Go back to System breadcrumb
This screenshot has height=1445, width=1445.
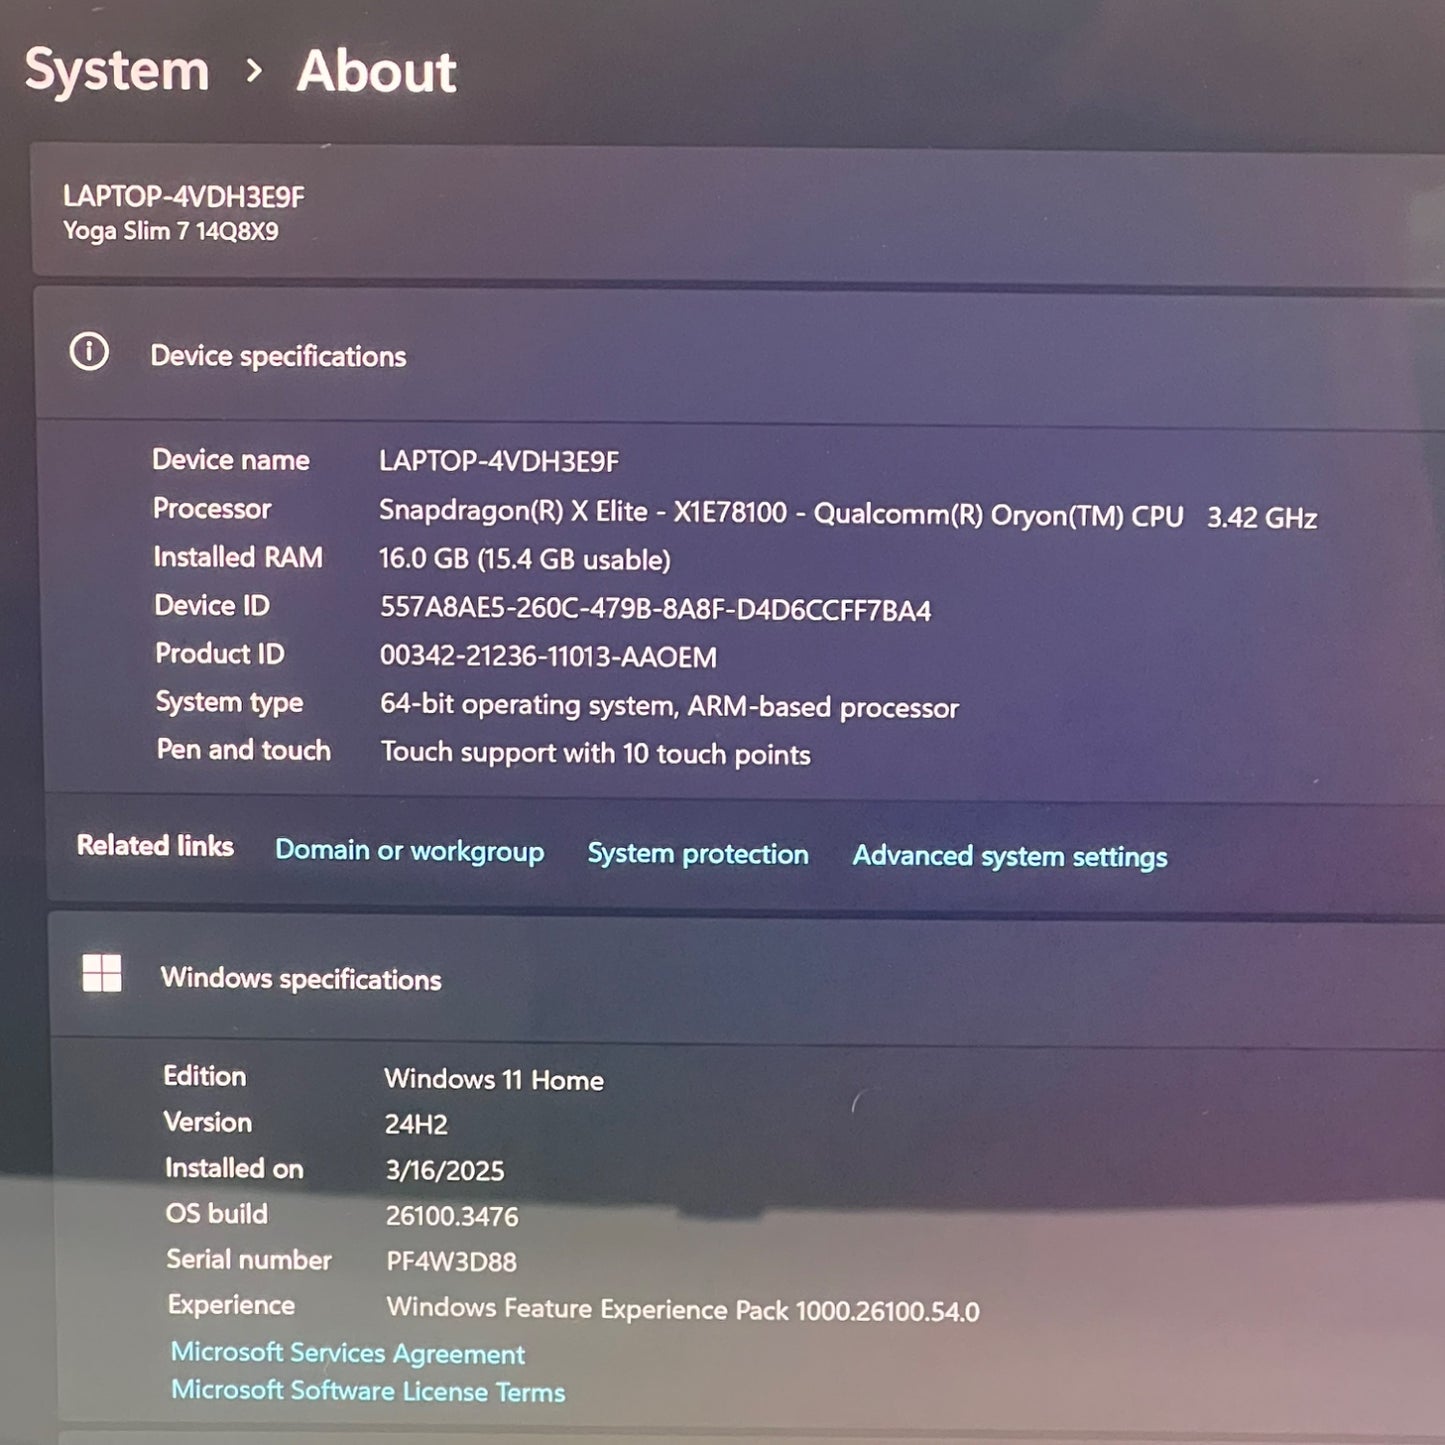117,71
